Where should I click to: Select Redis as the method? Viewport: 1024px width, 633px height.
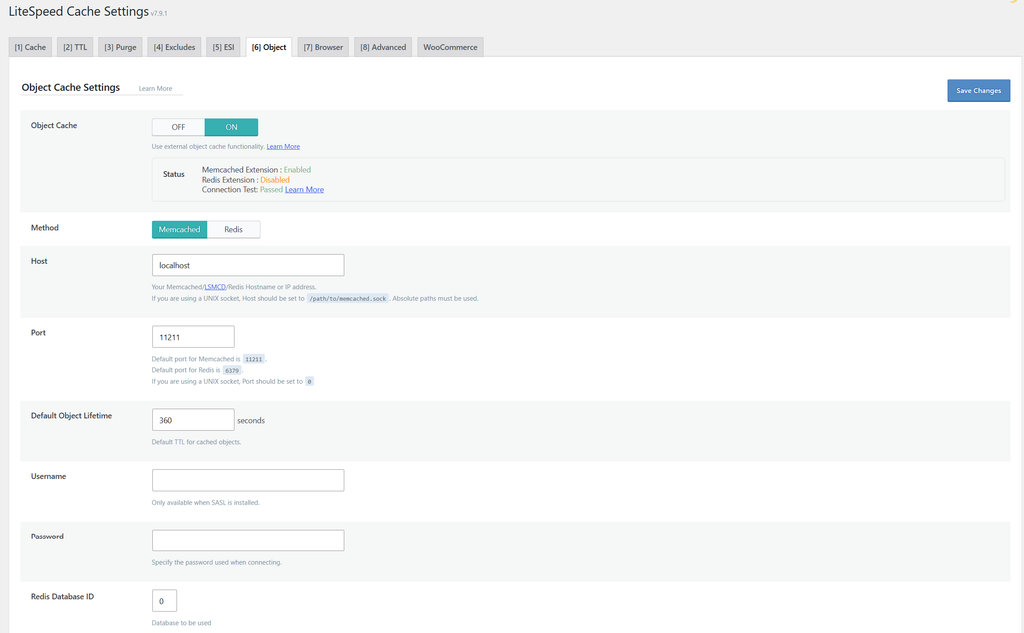click(233, 229)
